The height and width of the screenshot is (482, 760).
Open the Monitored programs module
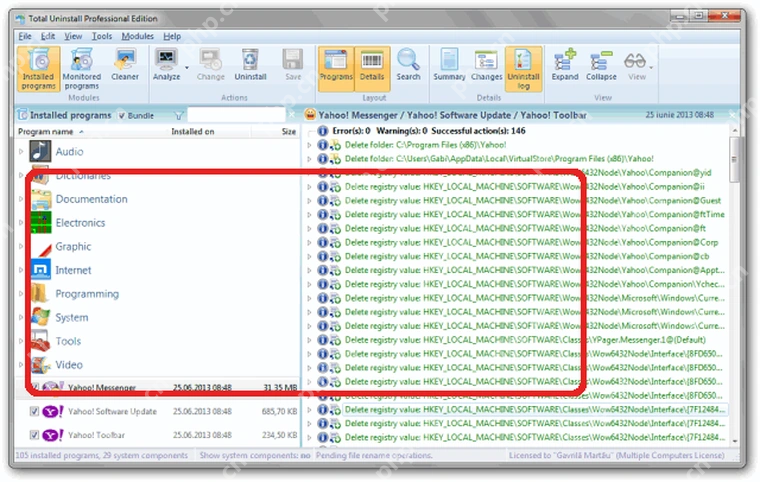81,68
